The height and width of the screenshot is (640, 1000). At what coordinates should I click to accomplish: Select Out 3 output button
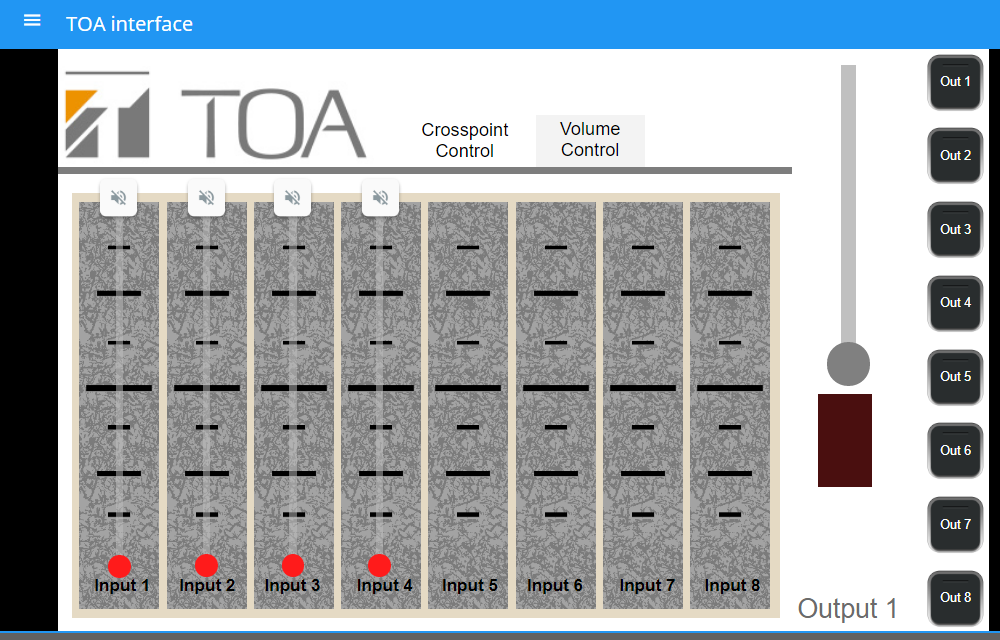pos(955,229)
